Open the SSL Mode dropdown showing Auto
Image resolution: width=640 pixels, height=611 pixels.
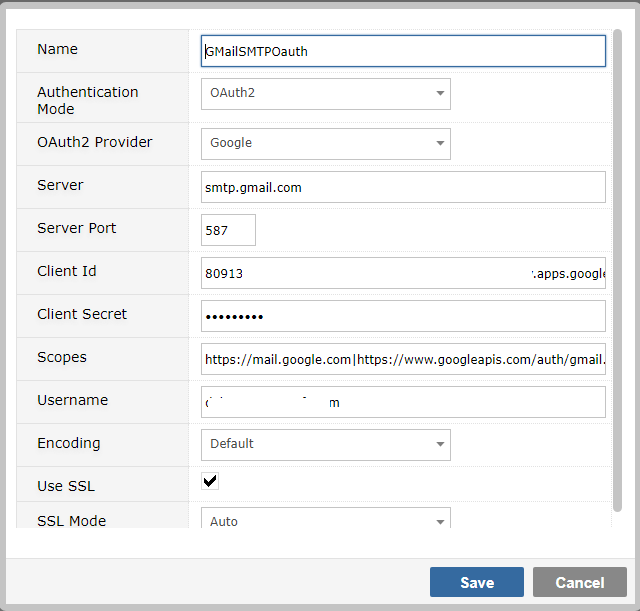[x=326, y=518]
